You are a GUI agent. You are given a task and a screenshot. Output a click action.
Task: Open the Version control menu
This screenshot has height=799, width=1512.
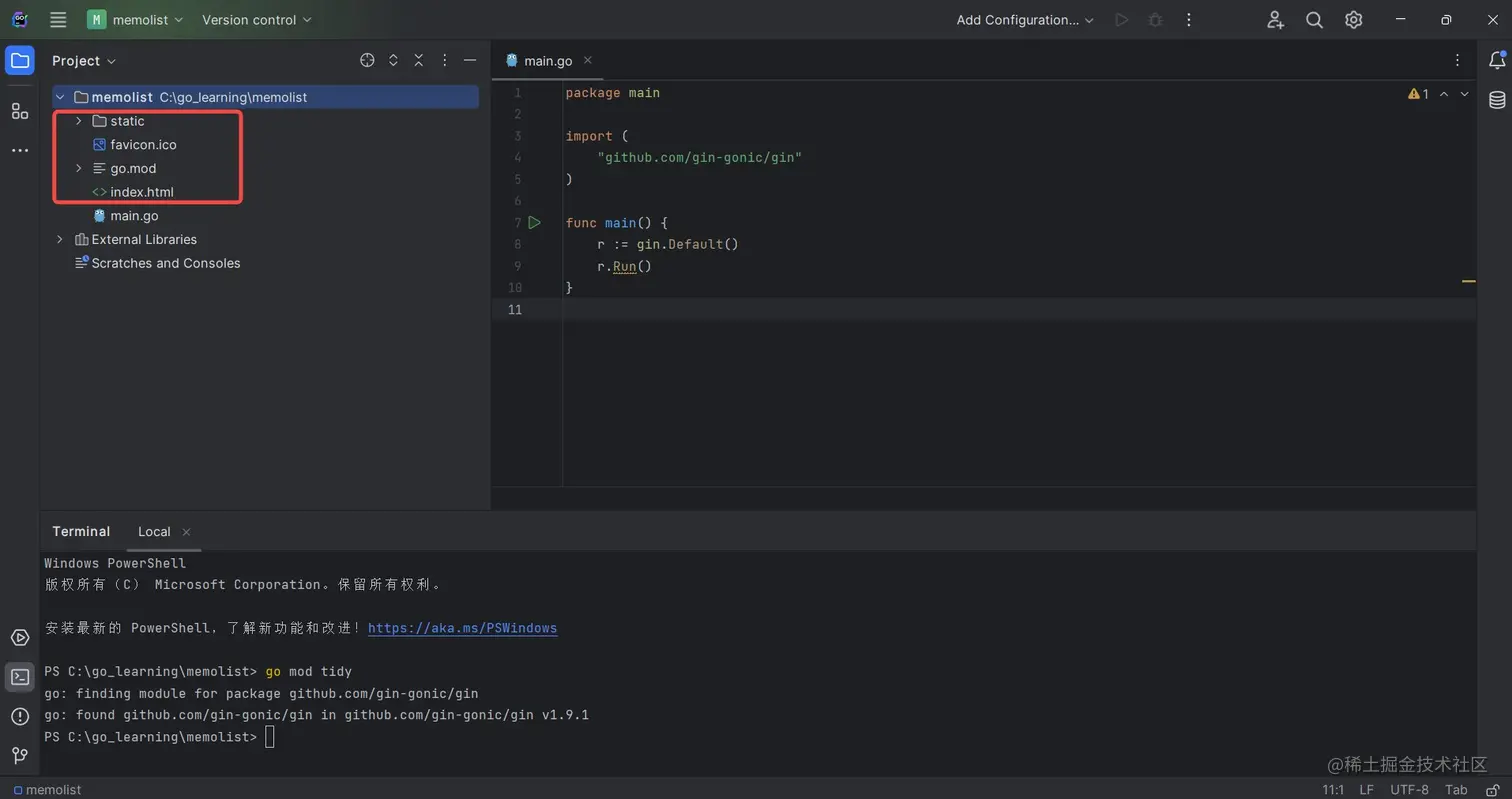pyautogui.click(x=257, y=20)
